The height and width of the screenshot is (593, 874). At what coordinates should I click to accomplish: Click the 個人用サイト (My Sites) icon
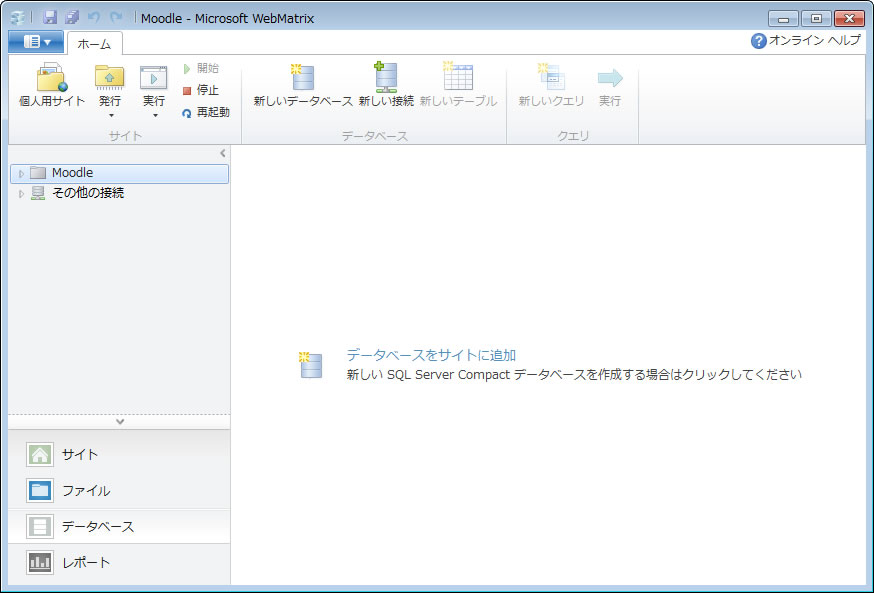point(52,79)
